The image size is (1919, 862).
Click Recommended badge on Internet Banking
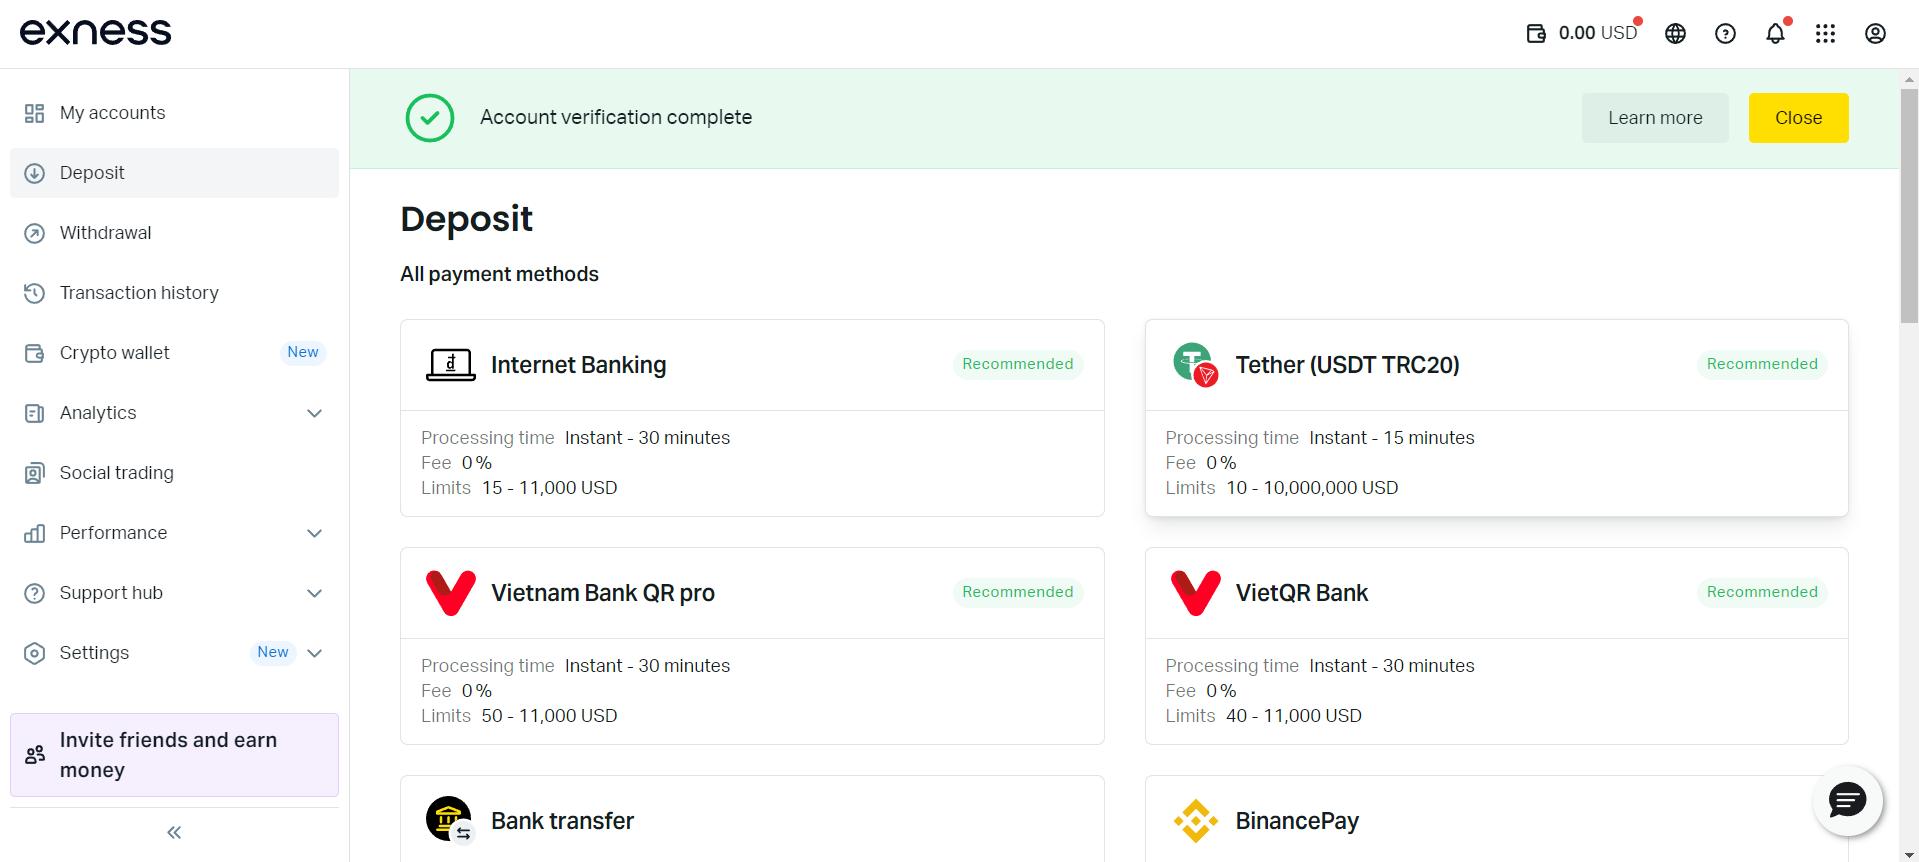[x=1017, y=364]
